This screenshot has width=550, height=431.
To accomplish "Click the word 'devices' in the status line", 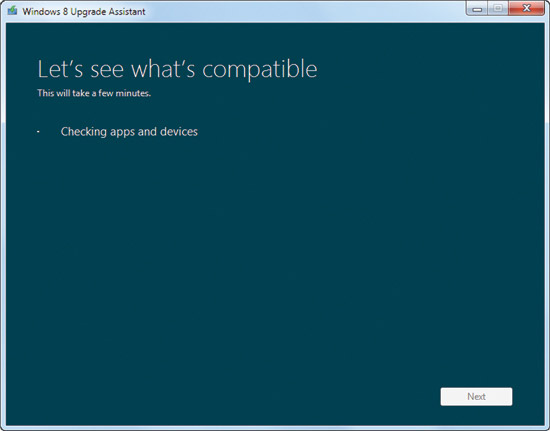I will 179,132.
